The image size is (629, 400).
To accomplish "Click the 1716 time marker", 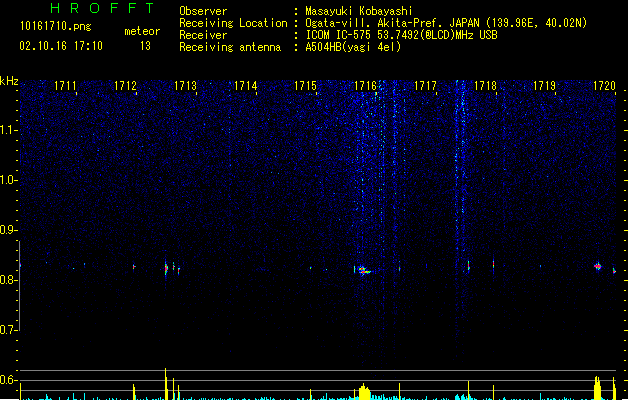I will point(365,86).
